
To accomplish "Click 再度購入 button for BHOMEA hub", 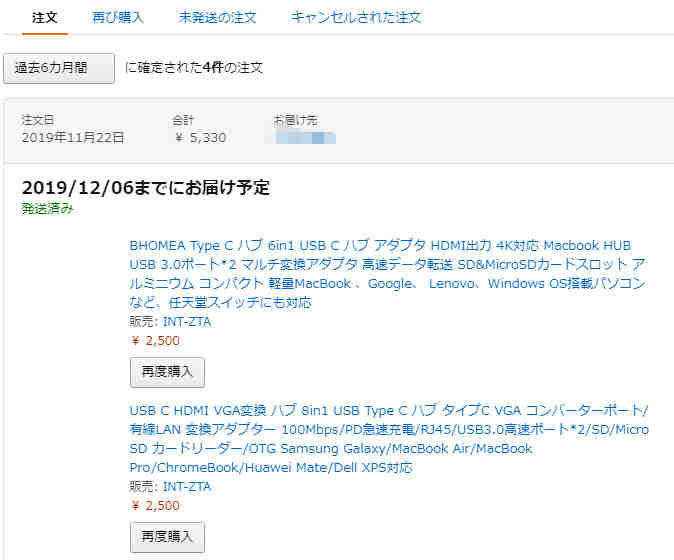I will click(167, 372).
